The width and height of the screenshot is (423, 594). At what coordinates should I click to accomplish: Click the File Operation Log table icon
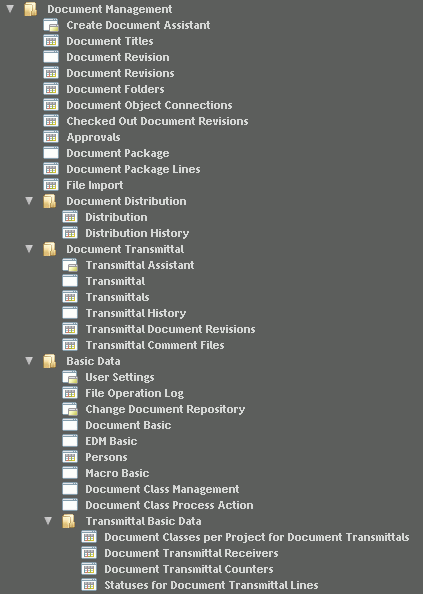[x=70, y=393]
